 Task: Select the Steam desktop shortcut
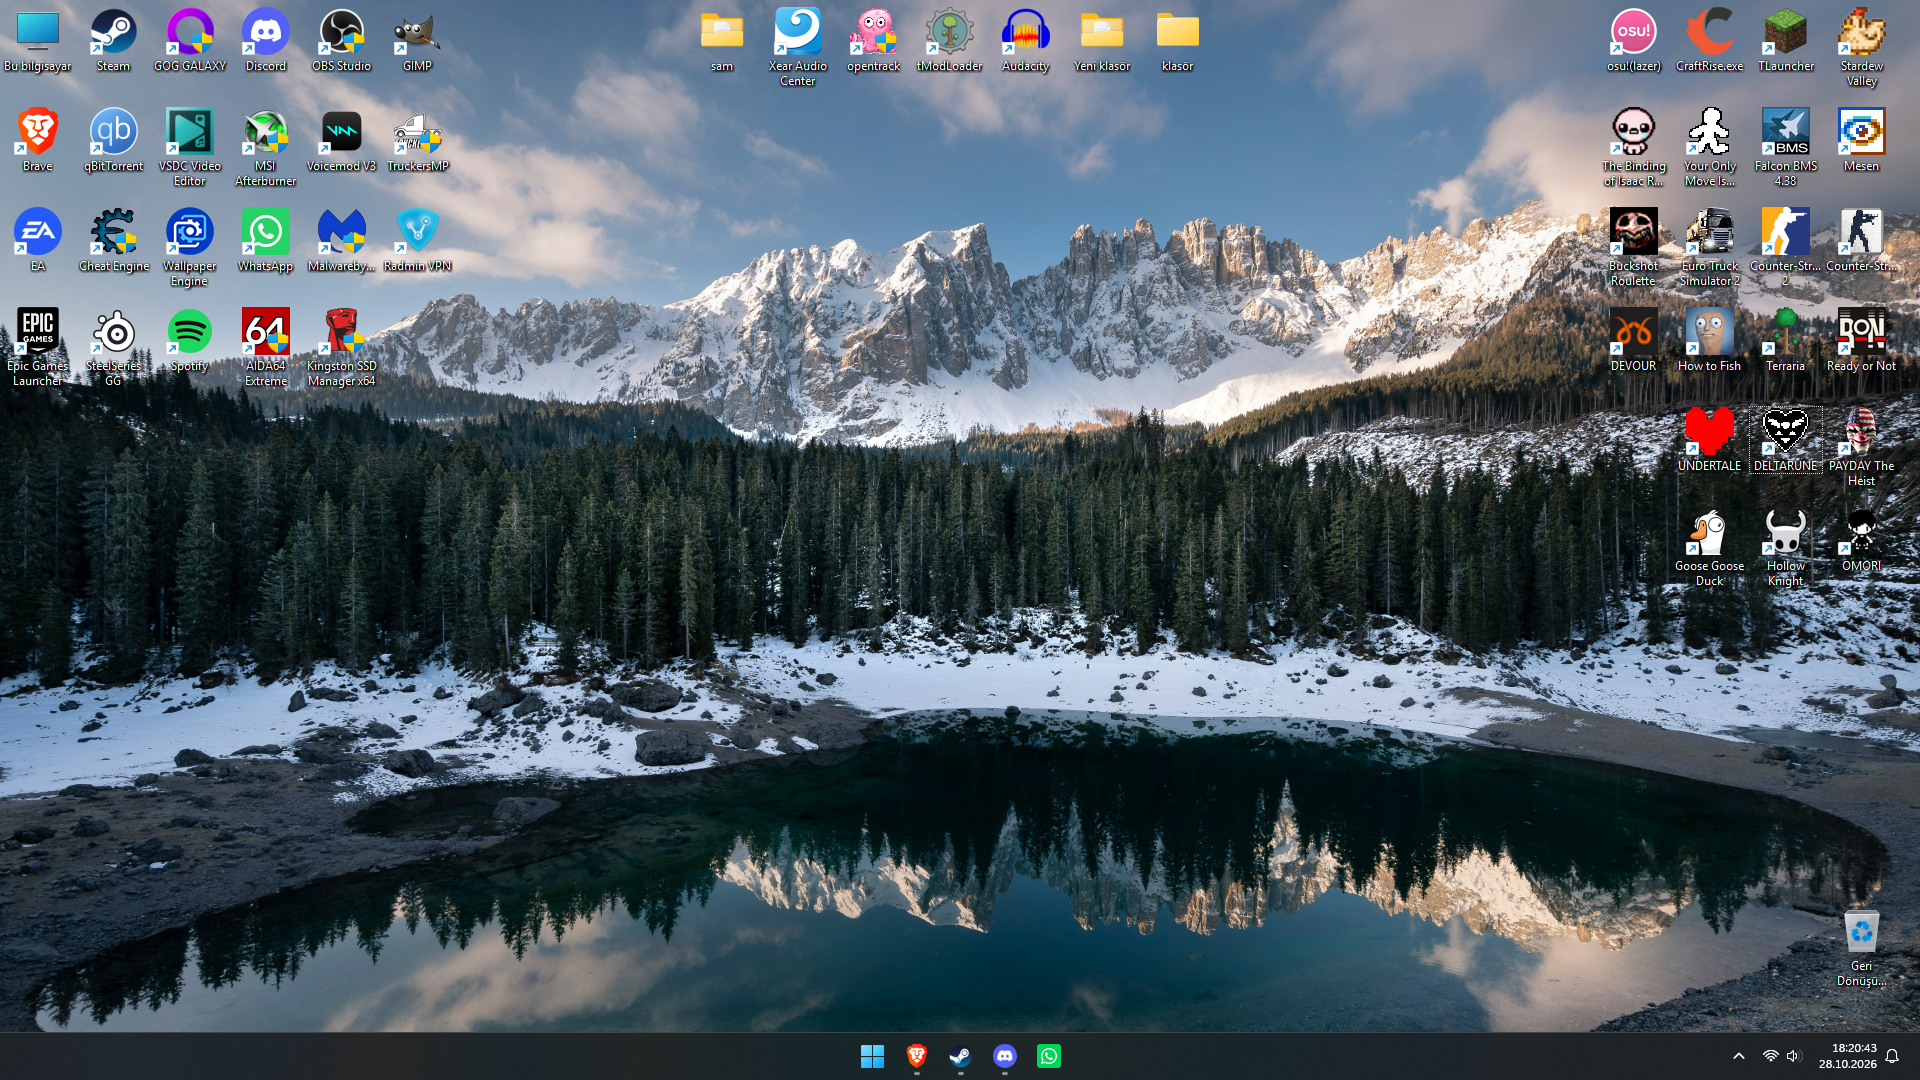pyautogui.click(x=113, y=41)
